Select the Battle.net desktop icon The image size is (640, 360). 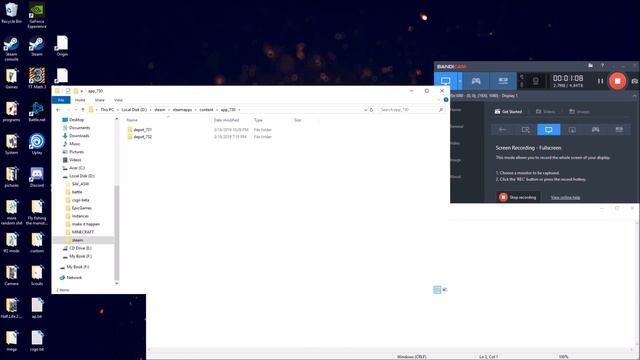click(37, 111)
